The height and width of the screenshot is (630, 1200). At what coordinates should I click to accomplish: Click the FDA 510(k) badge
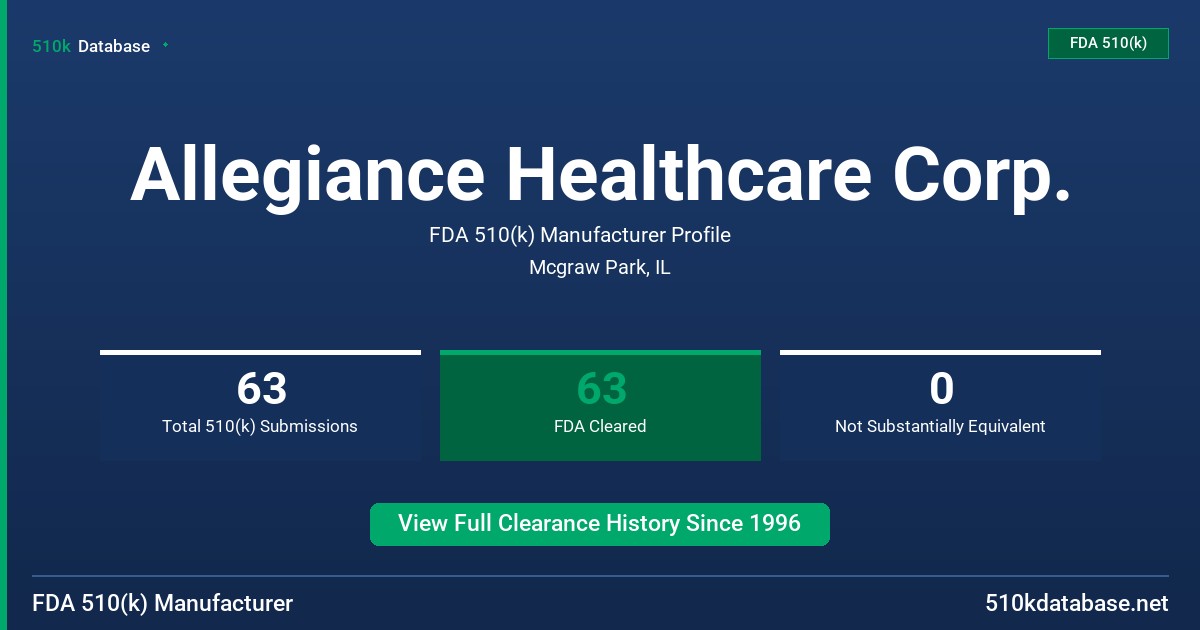(x=1108, y=43)
